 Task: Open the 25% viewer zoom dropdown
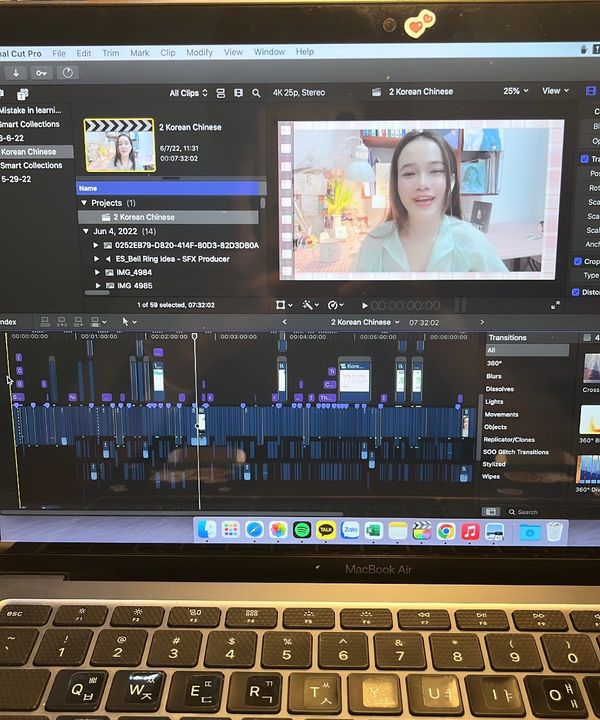516,91
